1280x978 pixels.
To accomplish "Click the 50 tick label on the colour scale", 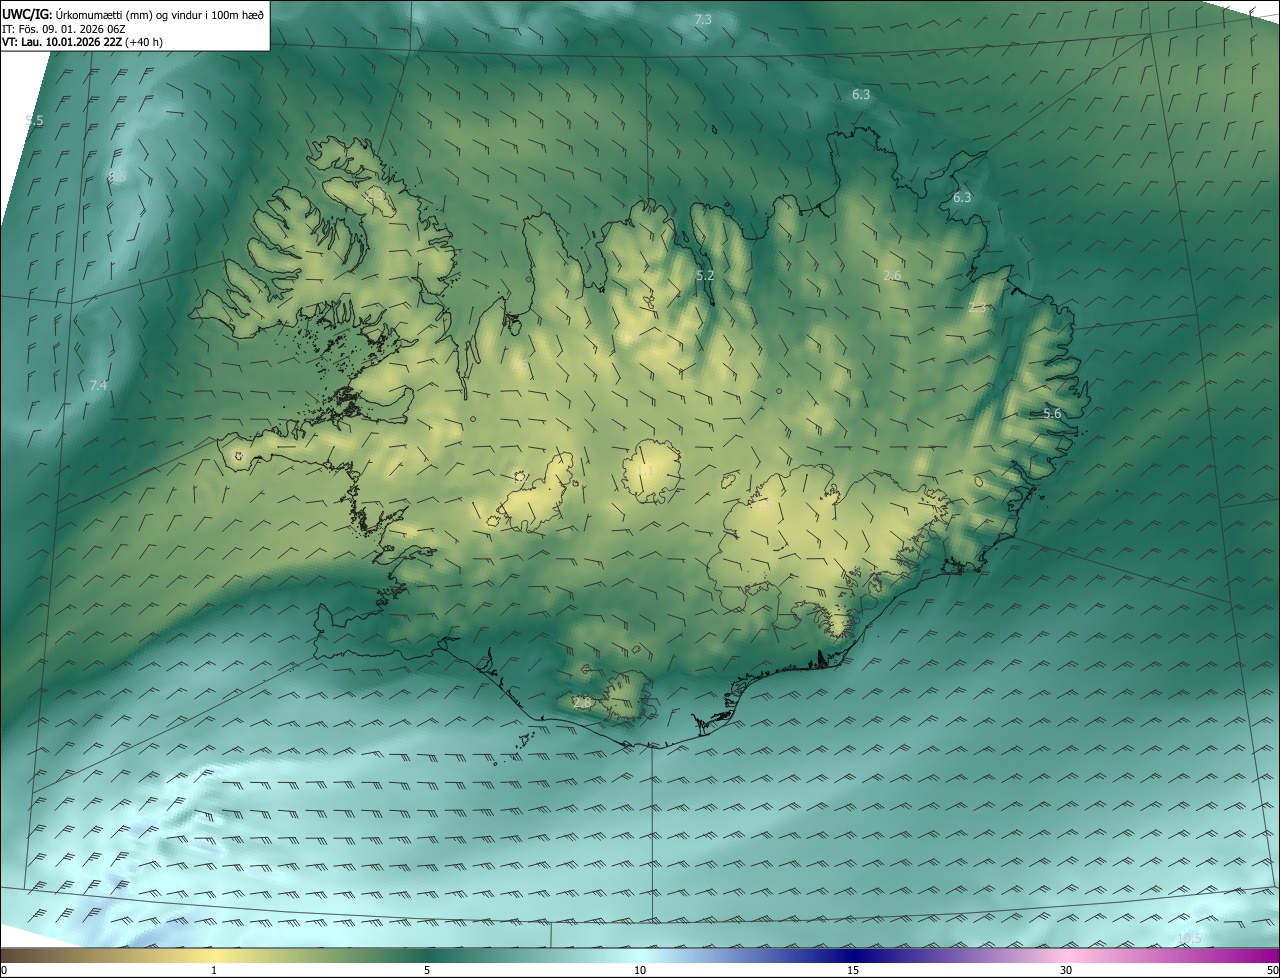I will 1272,970.
